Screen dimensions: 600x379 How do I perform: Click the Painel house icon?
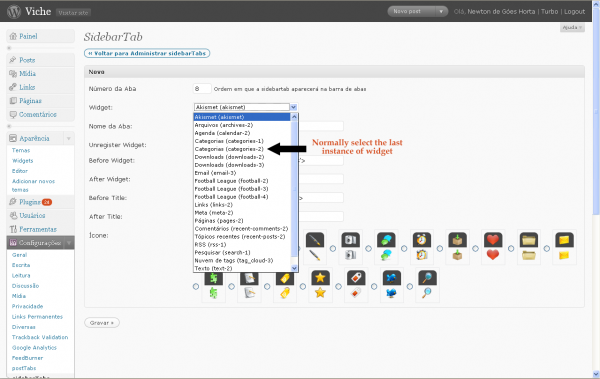[13, 36]
